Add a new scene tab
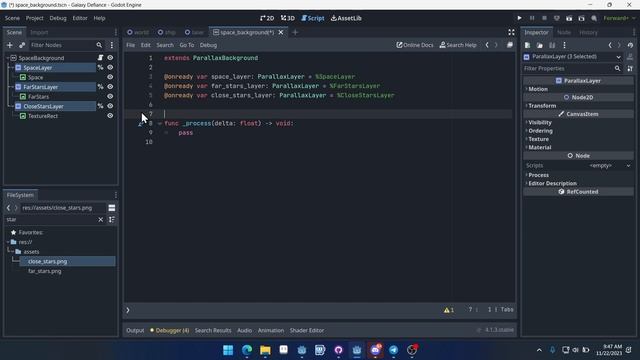640x360 pixels. pyautogui.click(x=295, y=32)
